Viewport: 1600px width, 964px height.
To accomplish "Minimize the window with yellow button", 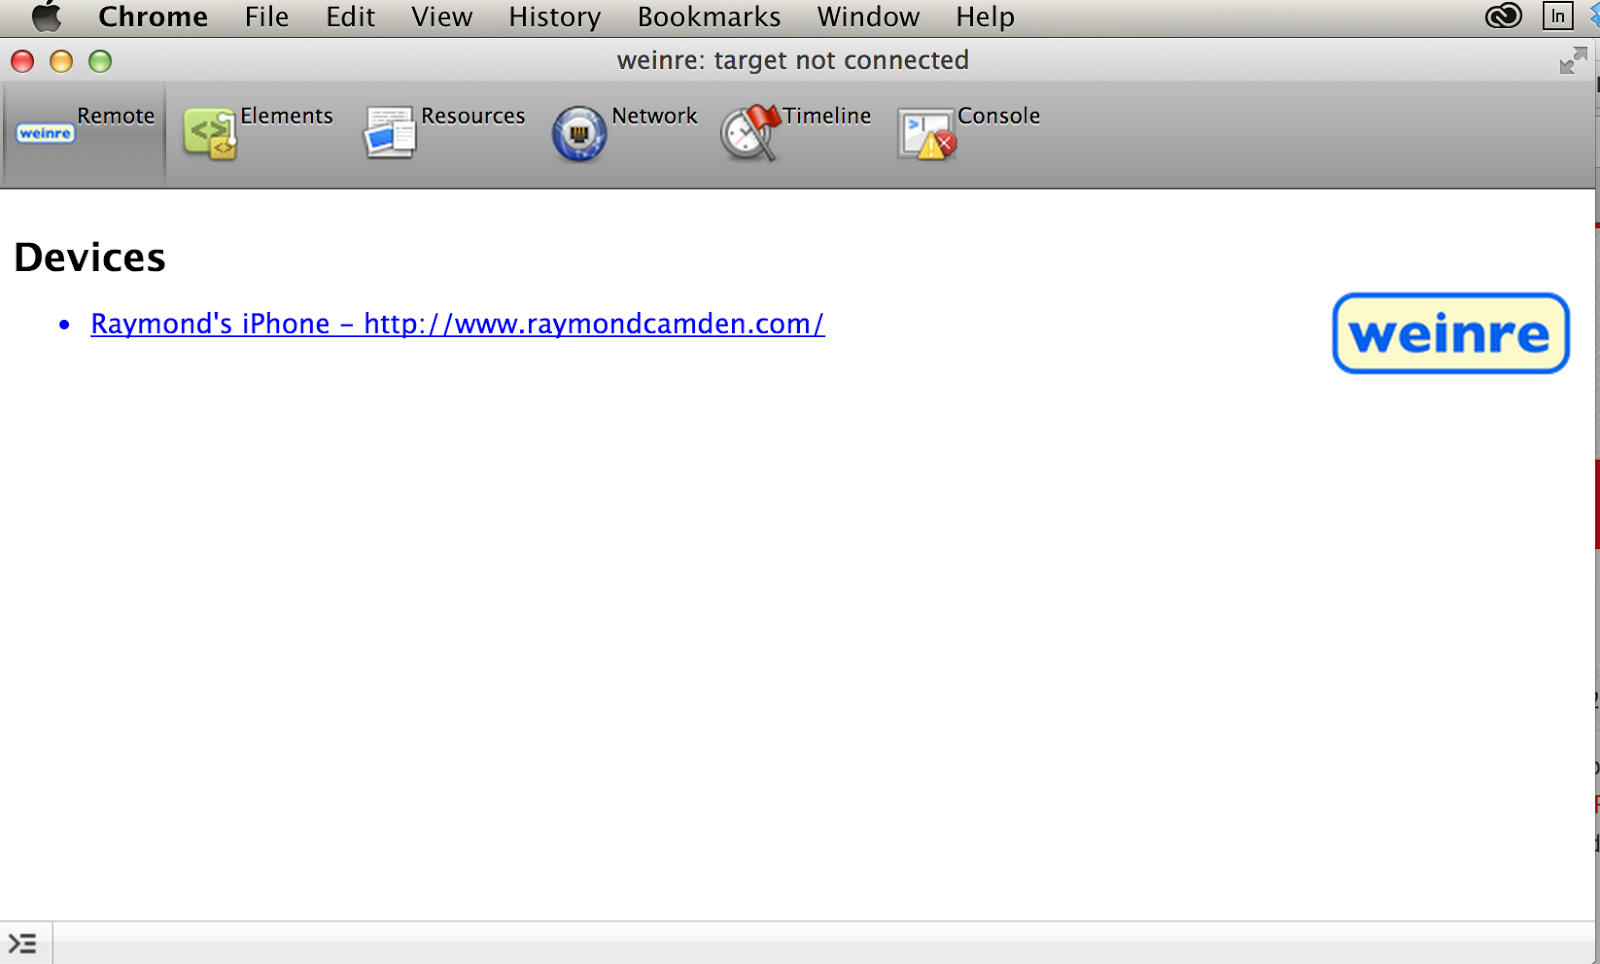I will [61, 62].
